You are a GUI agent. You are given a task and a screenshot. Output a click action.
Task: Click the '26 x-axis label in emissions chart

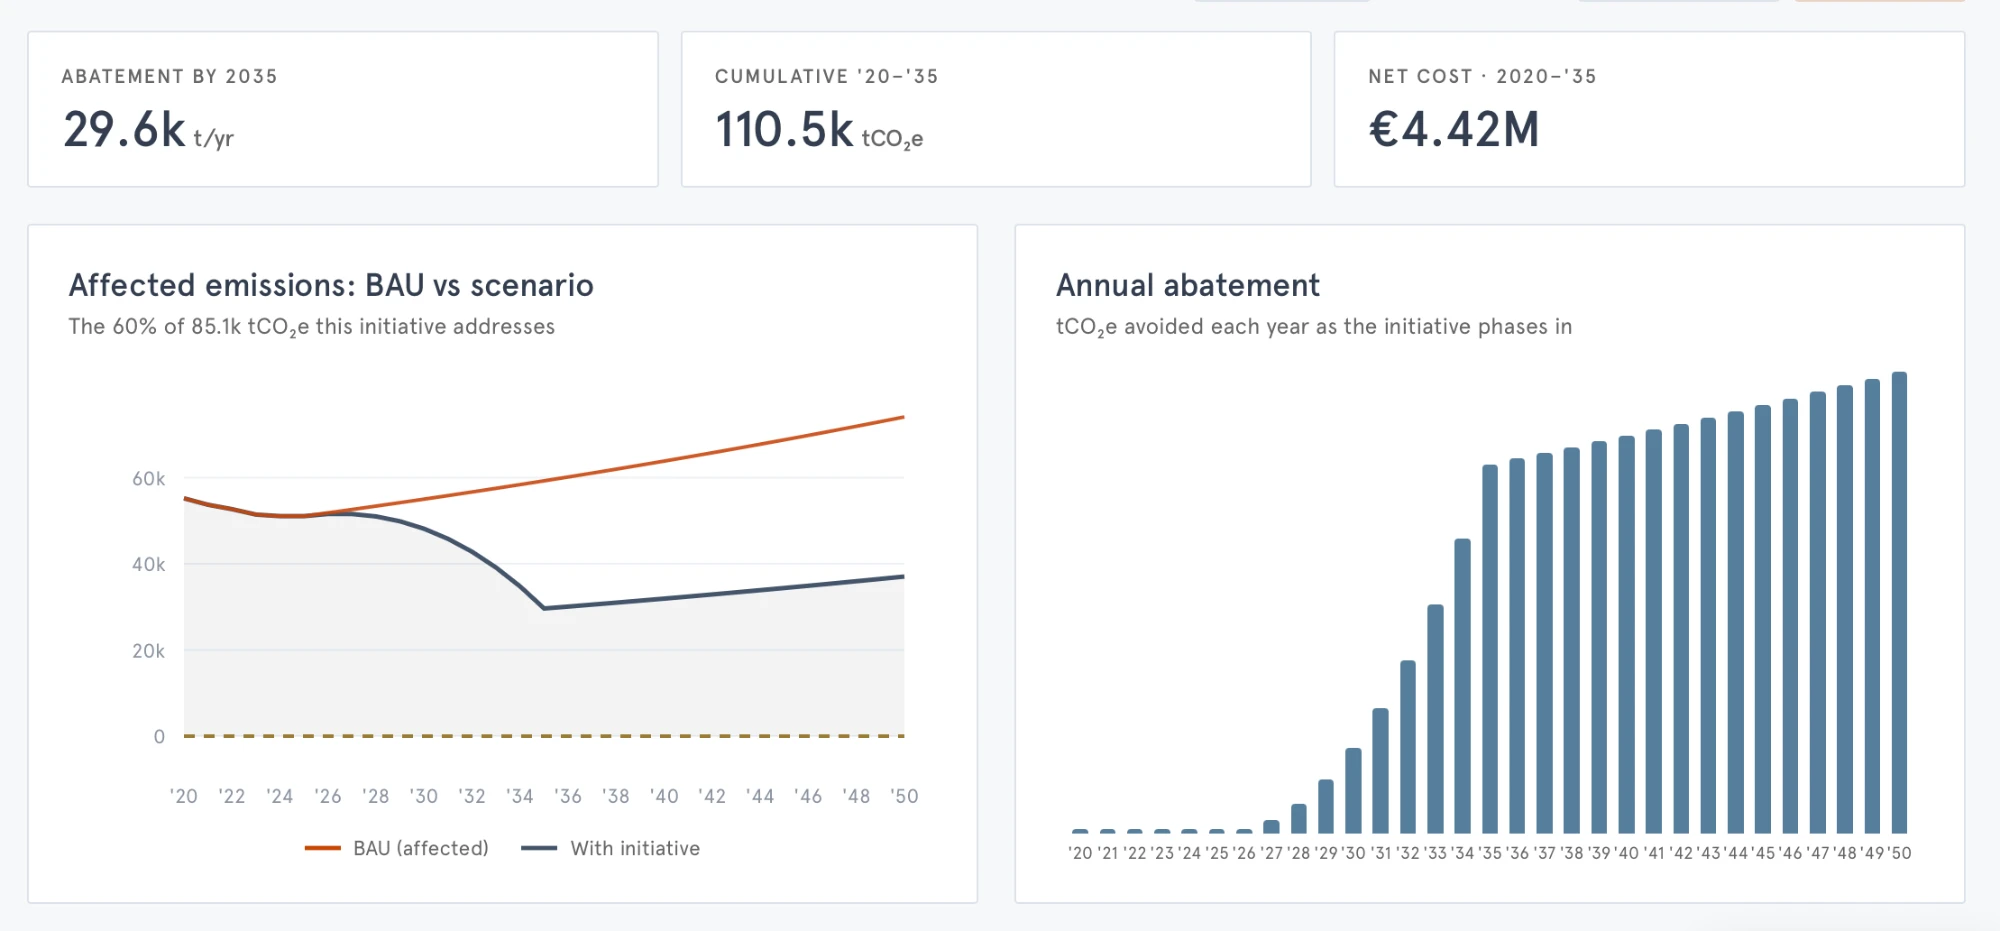(328, 796)
